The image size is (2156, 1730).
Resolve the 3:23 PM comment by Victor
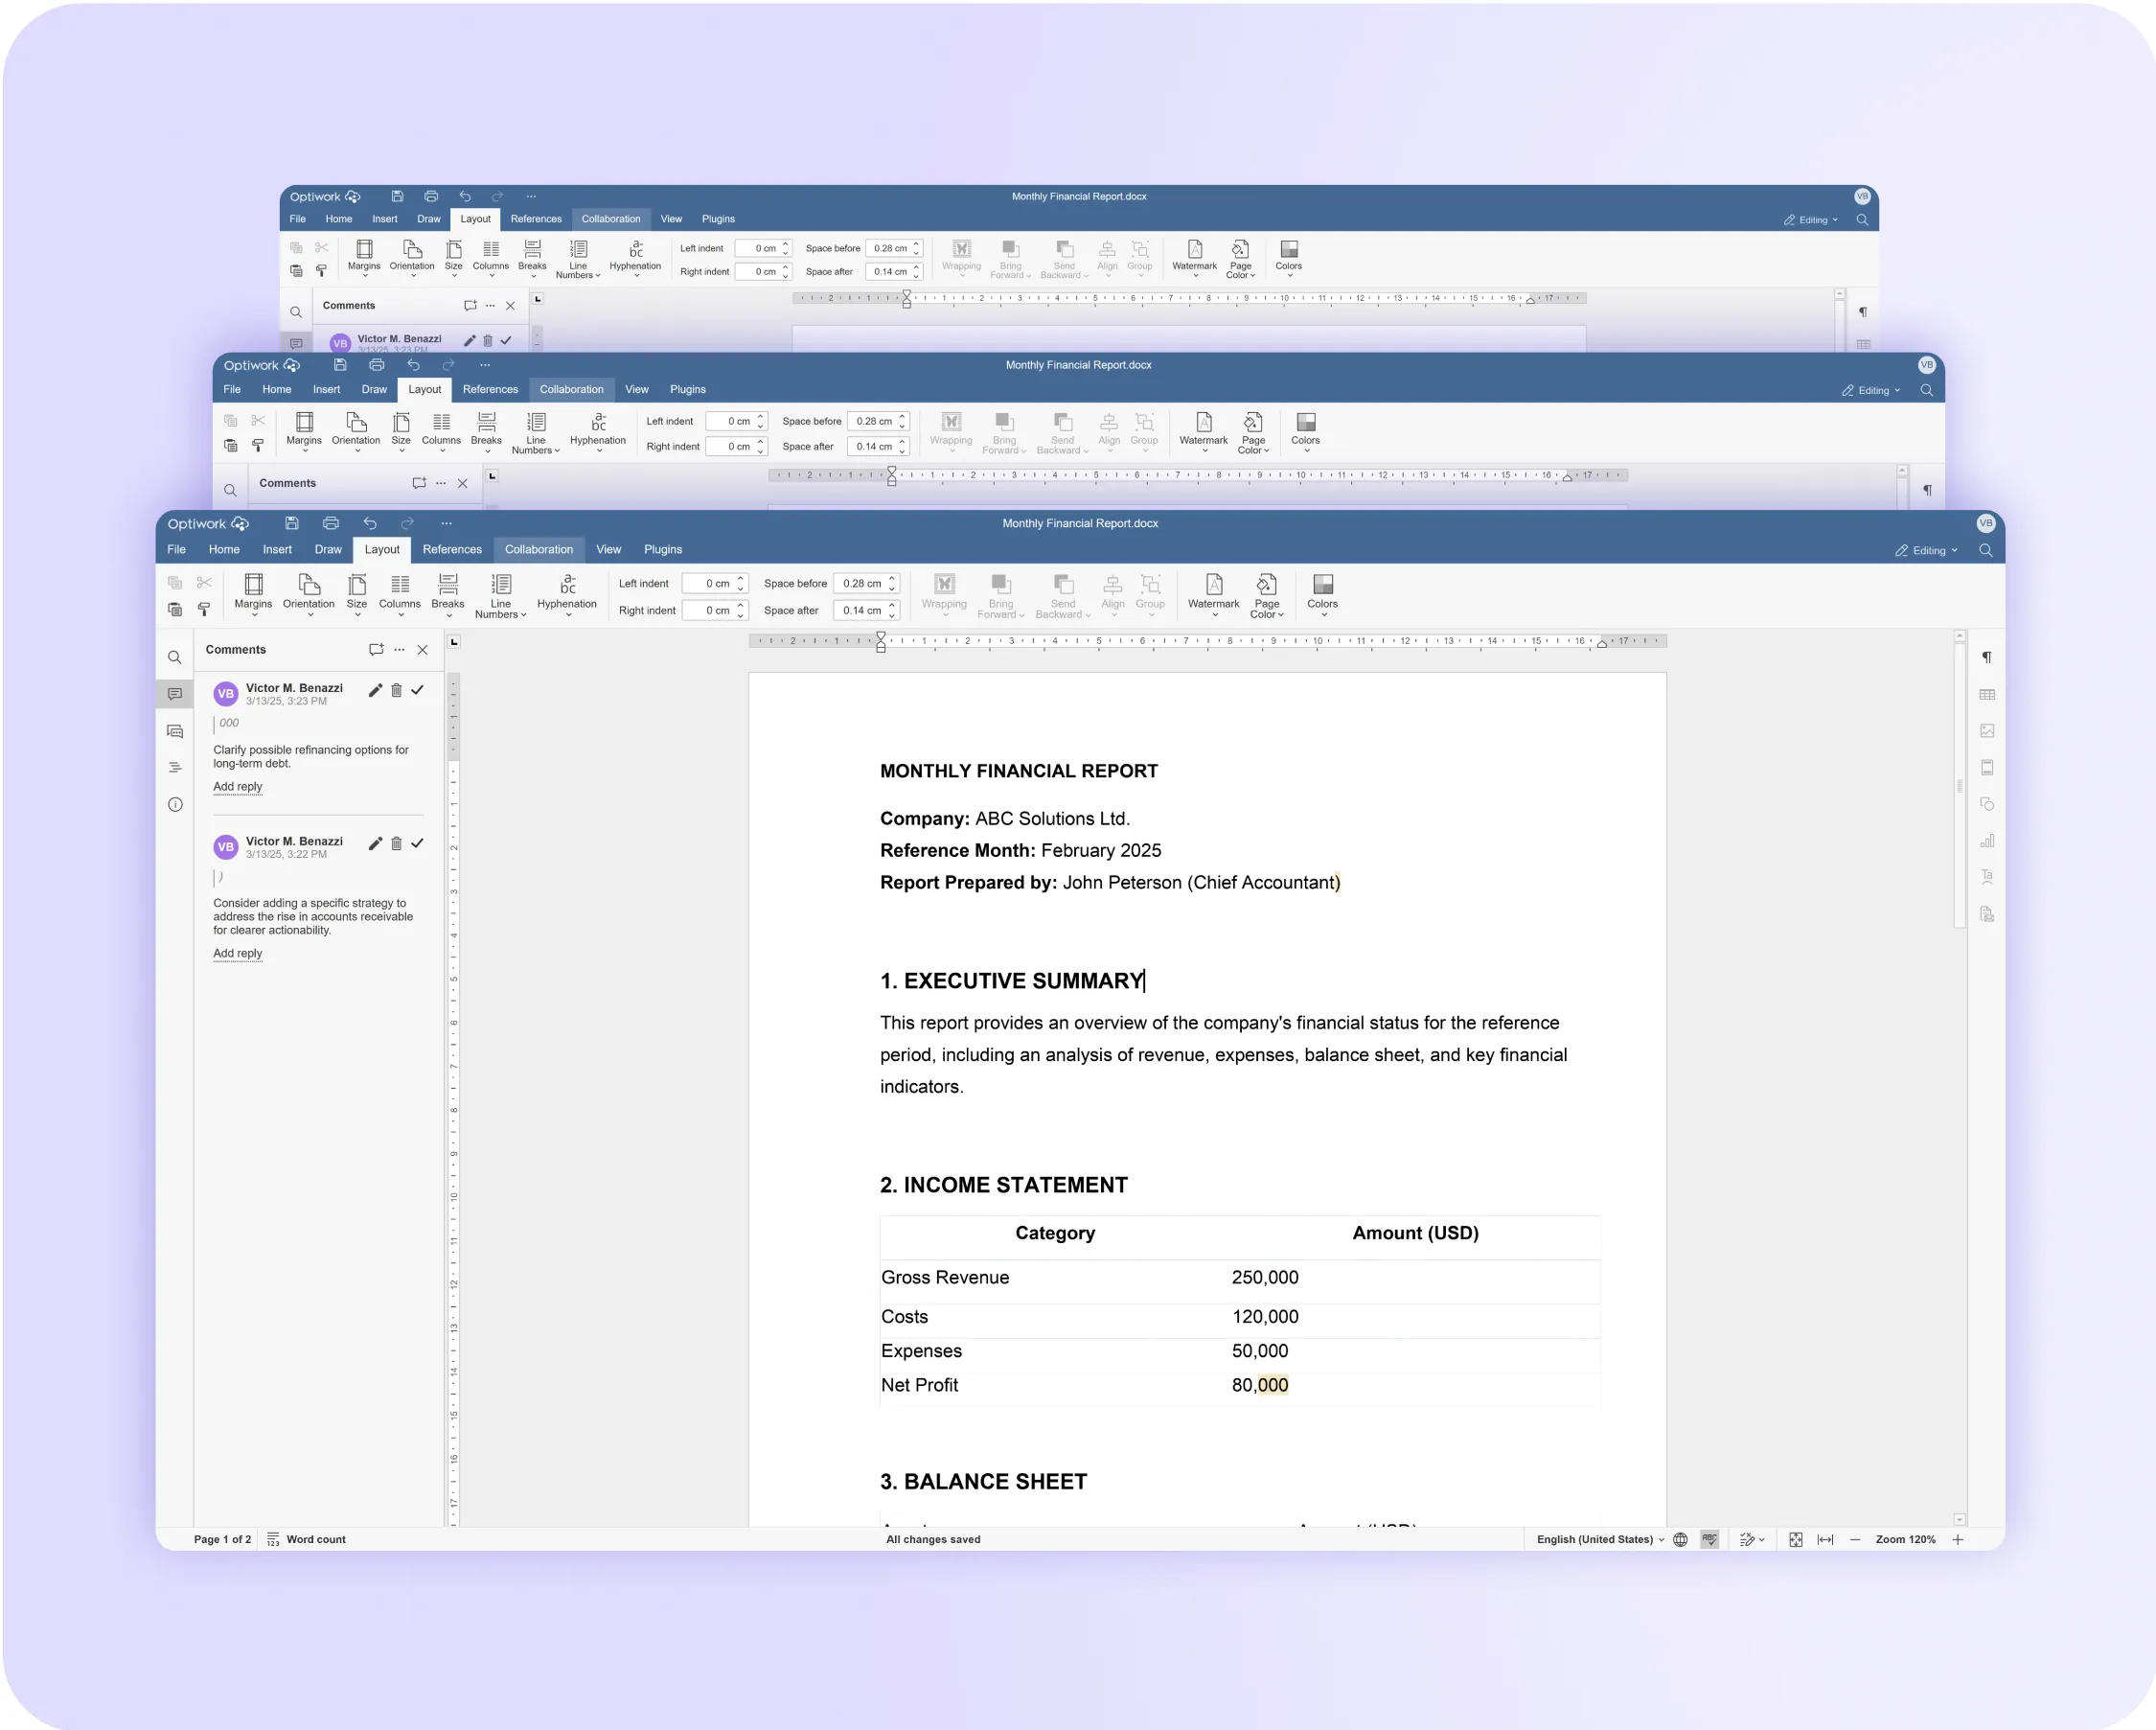point(417,690)
